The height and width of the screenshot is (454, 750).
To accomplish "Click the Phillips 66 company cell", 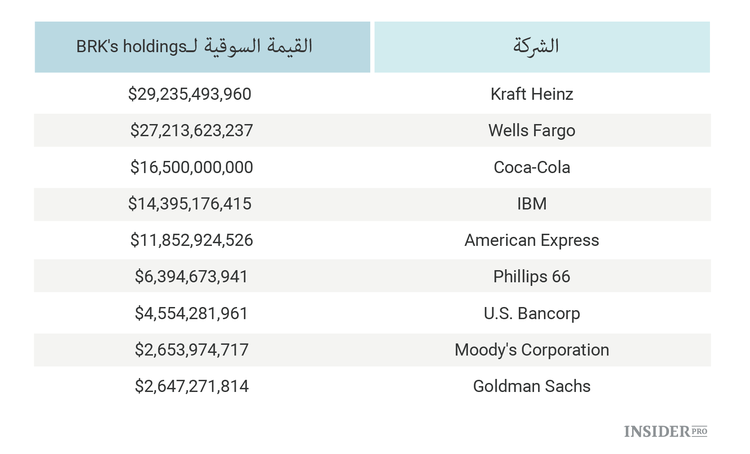I will pos(532,277).
